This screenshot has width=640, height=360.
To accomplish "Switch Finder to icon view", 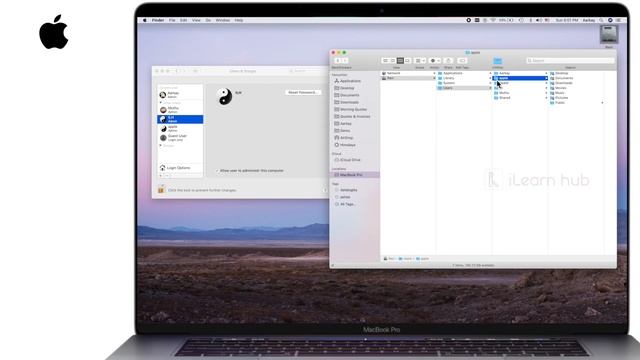I will pyautogui.click(x=385, y=60).
